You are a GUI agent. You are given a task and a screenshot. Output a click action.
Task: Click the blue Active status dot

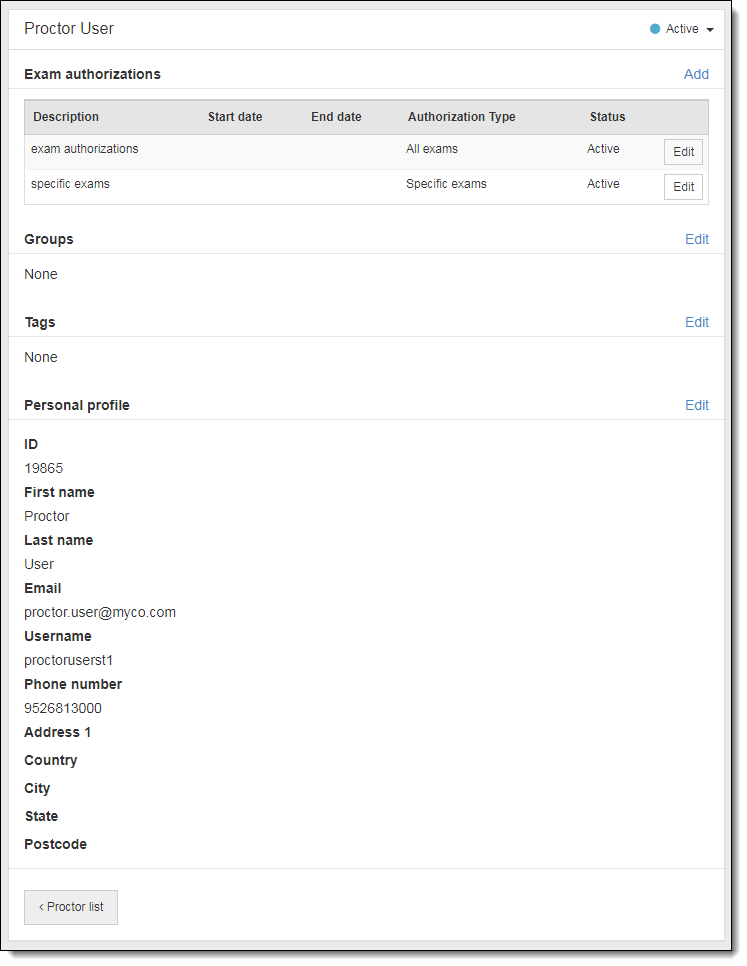click(655, 29)
